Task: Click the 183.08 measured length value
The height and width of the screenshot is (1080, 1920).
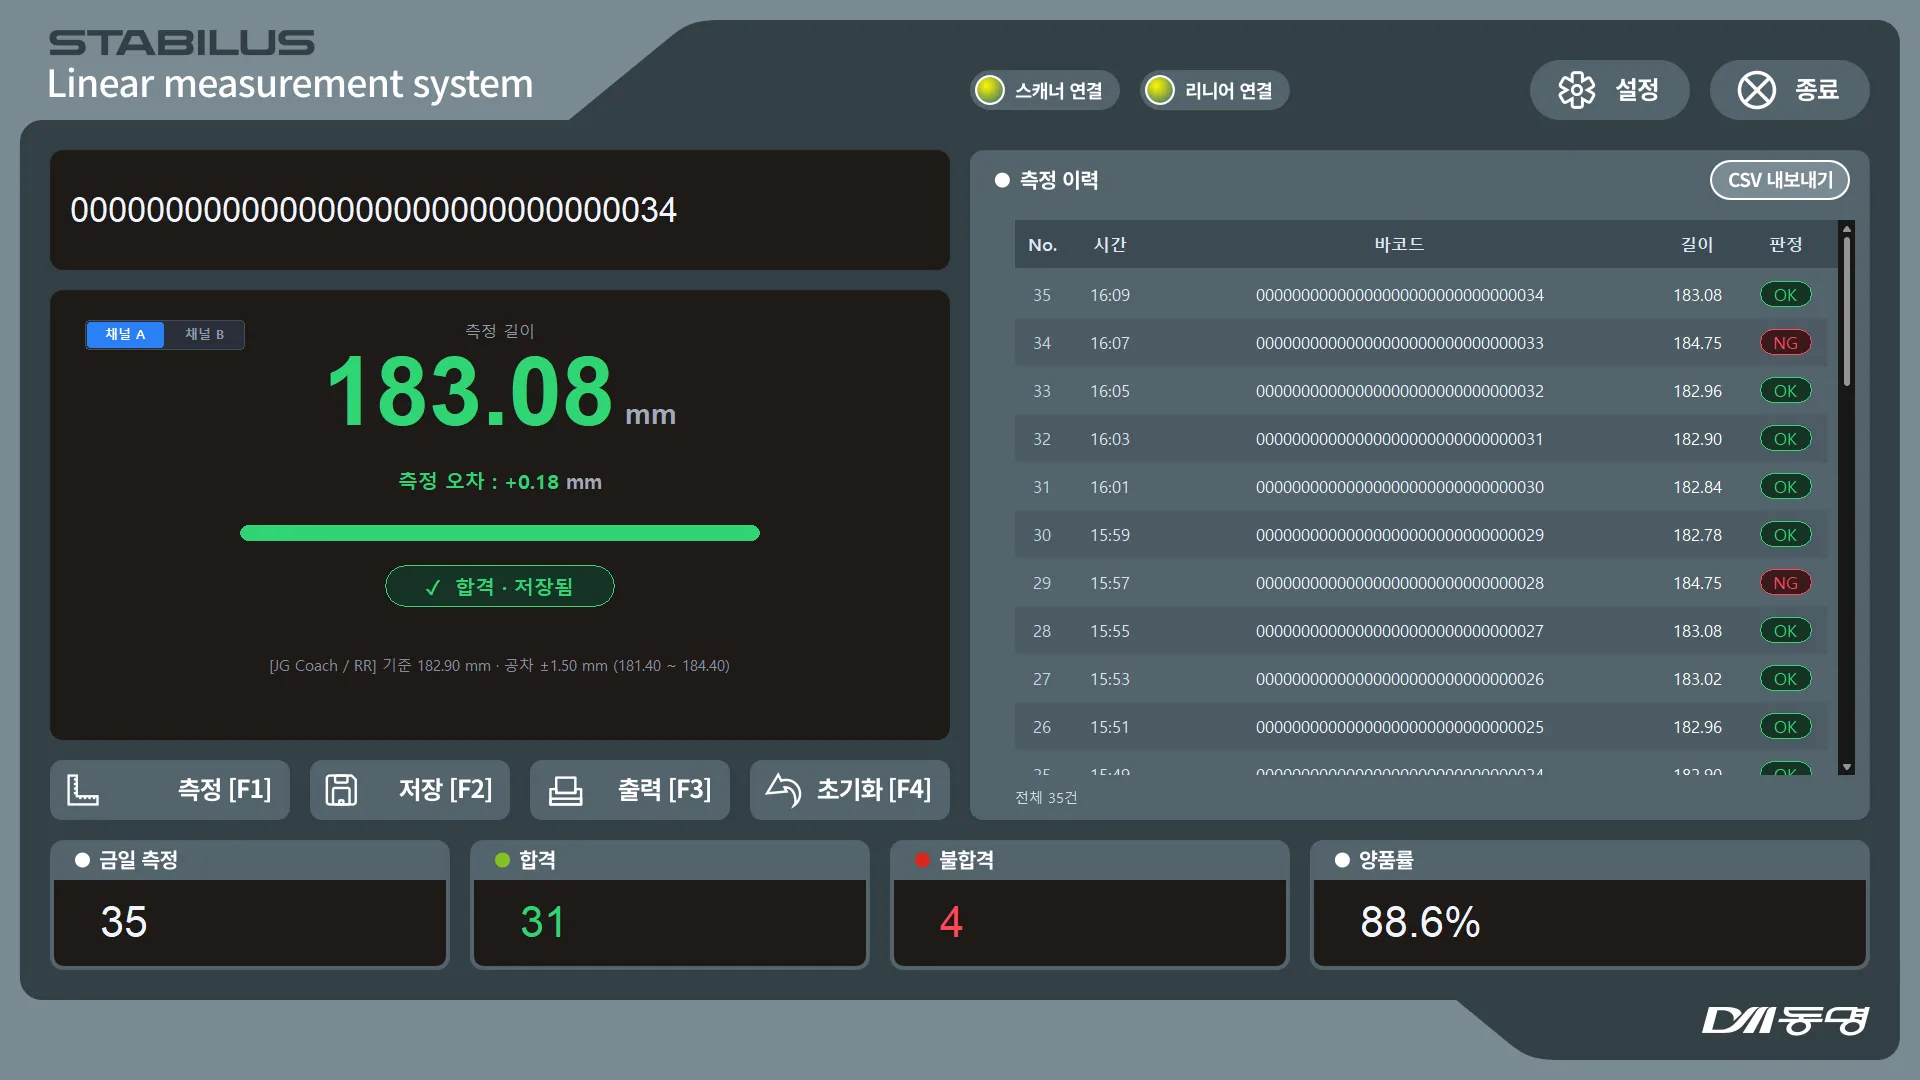Action: (470, 391)
